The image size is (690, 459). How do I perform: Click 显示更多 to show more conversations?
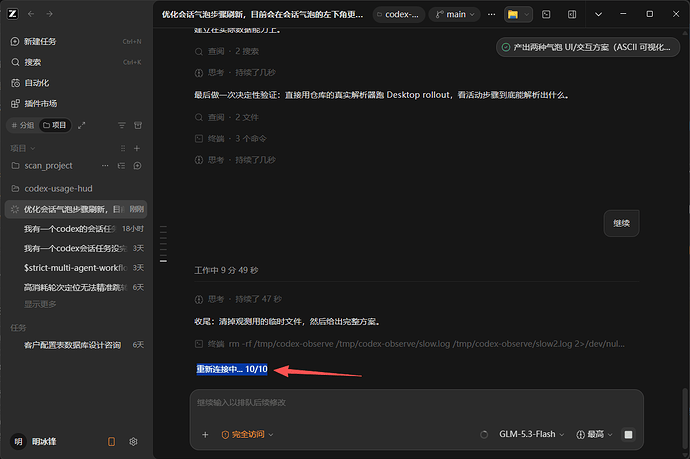pyautogui.click(x=40, y=304)
